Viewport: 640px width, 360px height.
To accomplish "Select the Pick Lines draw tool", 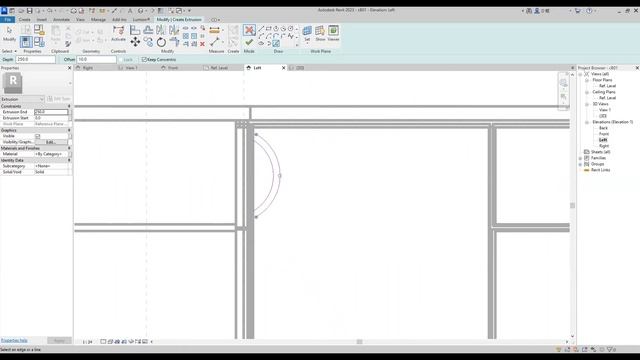I will click(276, 43).
